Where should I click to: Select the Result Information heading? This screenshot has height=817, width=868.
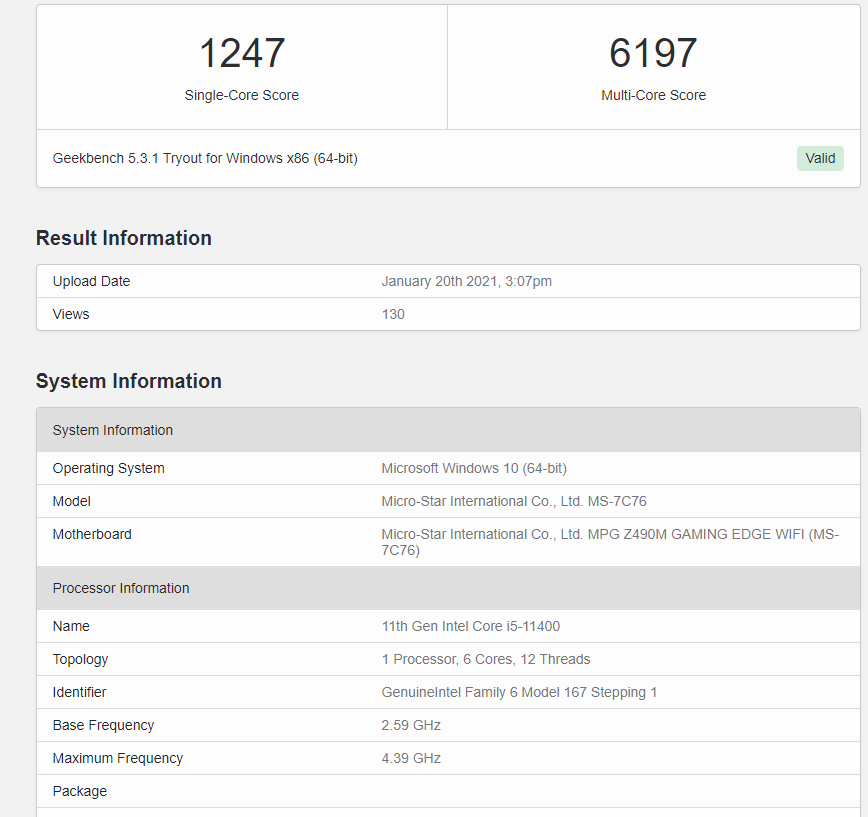pyautogui.click(x=124, y=238)
